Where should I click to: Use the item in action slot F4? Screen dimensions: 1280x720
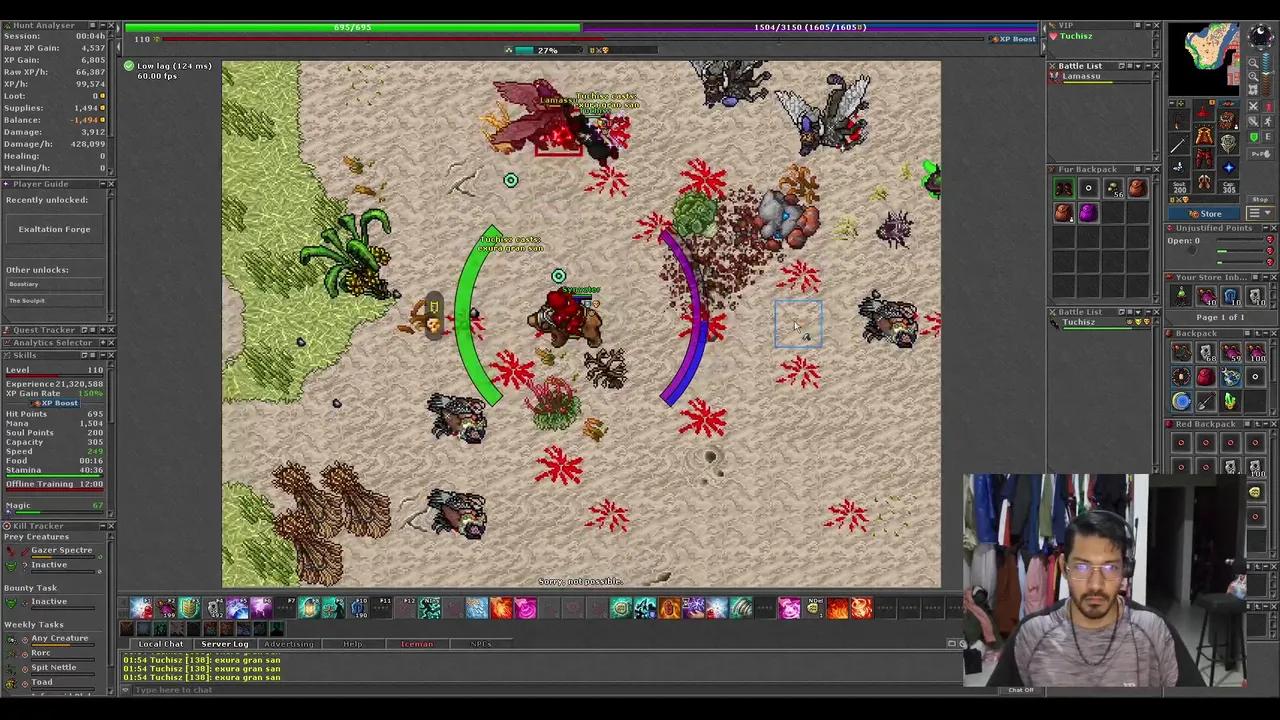214,608
